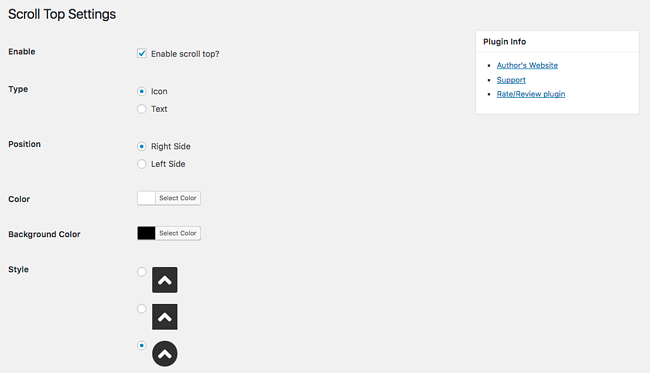Open the Rate/Review plugin link
The image size is (650, 373).
coord(531,94)
